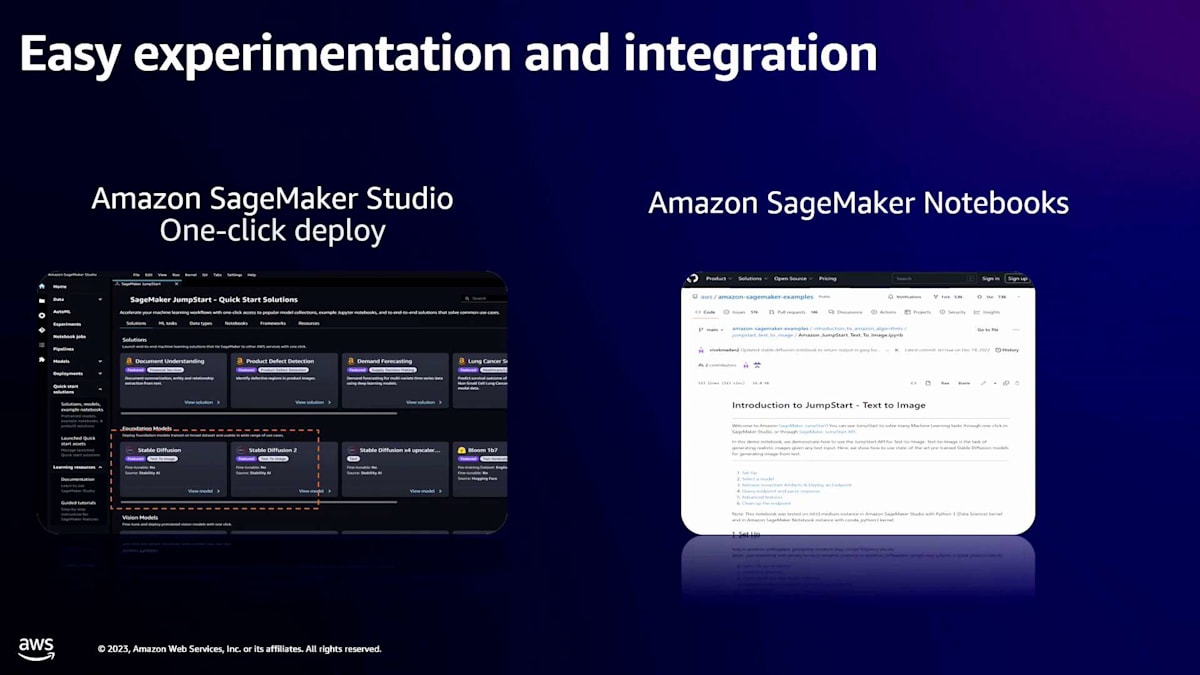The image size is (1200, 675).
Task: Expand the Deployments section in Studio sidebar
Action: [100, 373]
